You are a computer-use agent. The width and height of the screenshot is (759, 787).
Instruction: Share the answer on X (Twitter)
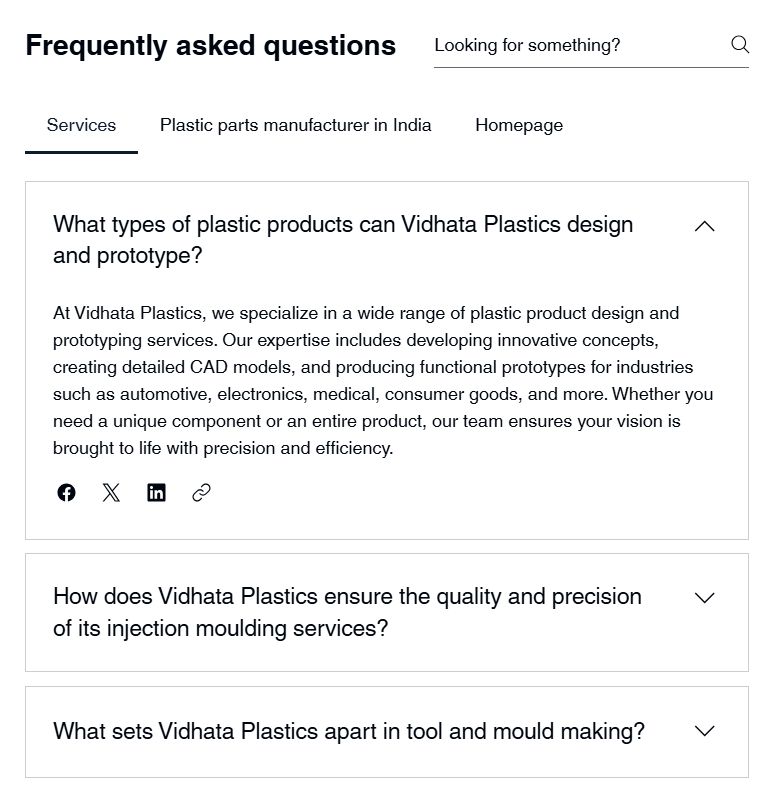(111, 492)
